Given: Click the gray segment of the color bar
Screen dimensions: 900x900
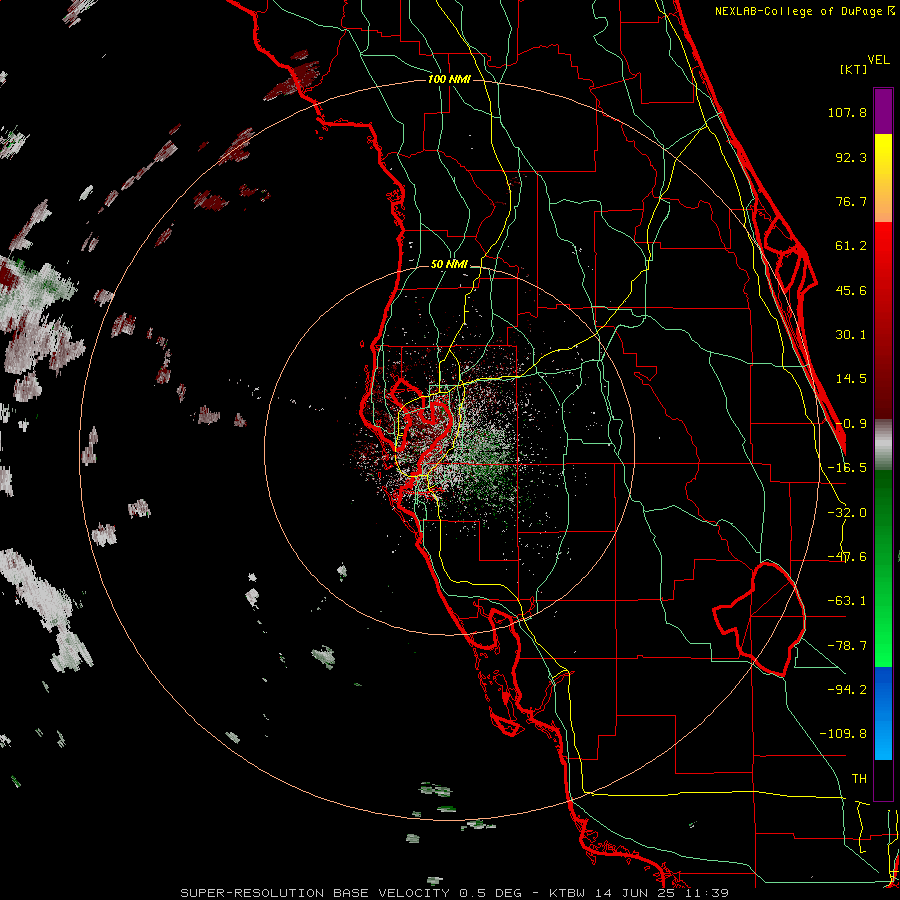Looking at the screenshot, I should coord(883,445).
